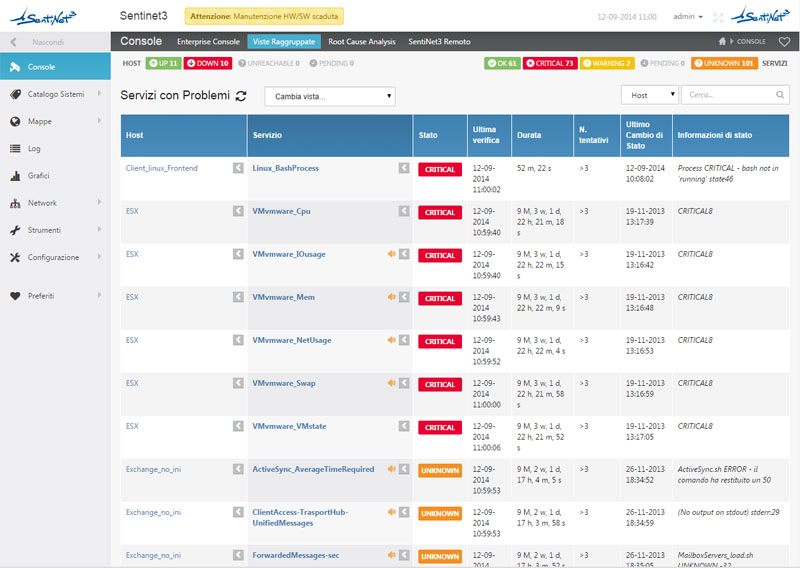The width and height of the screenshot is (800, 568).
Task: Click notification speaker icon for VMvmware_IOusage
Action: (x=392, y=254)
